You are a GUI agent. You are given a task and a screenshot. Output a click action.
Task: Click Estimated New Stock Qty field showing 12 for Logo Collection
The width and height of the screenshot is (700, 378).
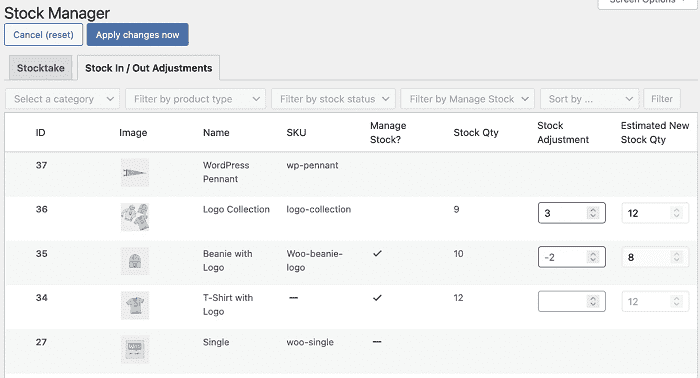(655, 213)
